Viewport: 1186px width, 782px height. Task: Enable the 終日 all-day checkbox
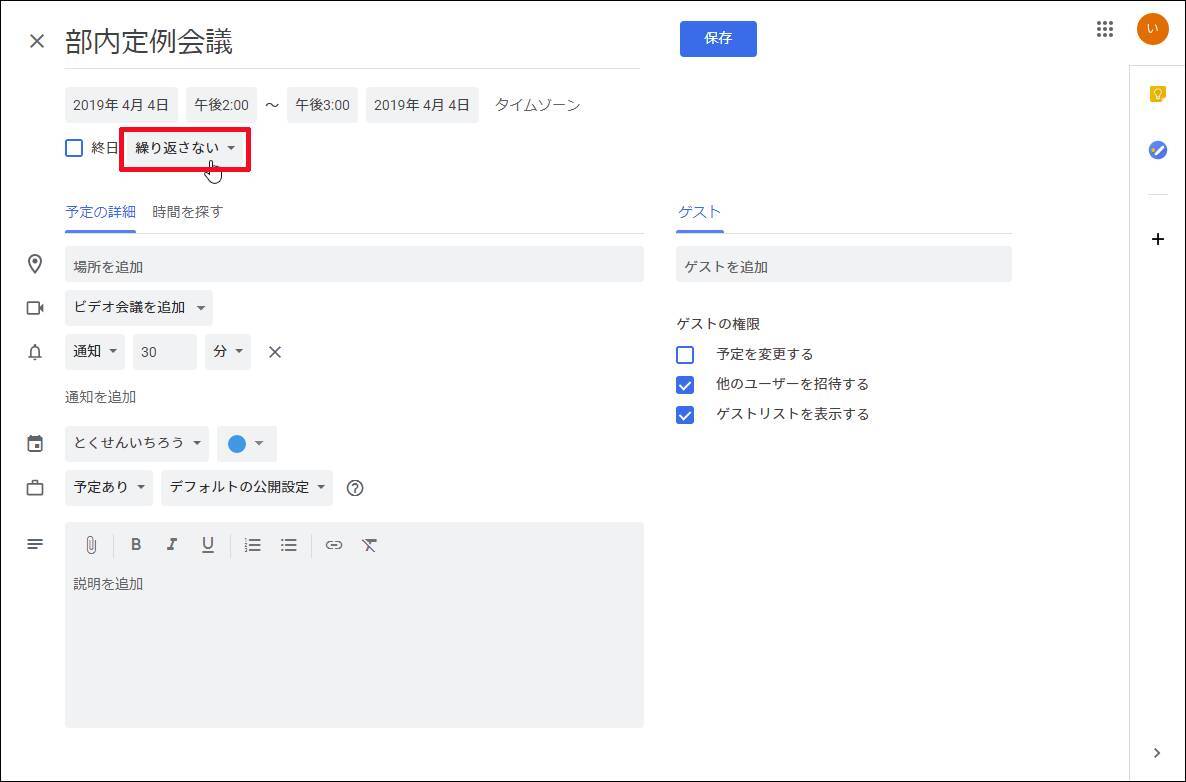(x=74, y=148)
